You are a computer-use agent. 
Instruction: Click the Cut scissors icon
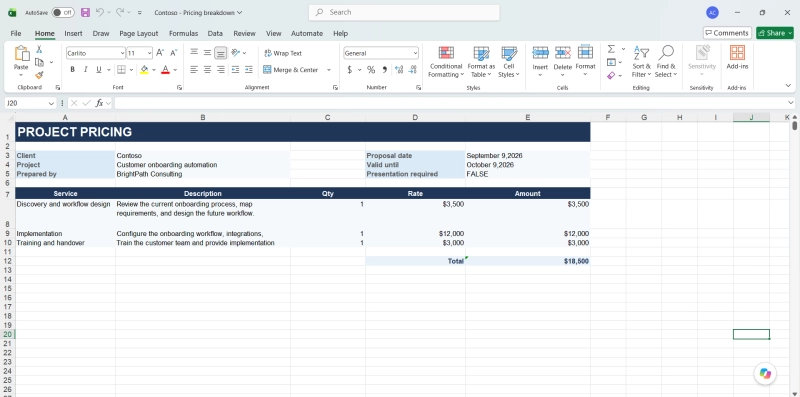[39, 49]
